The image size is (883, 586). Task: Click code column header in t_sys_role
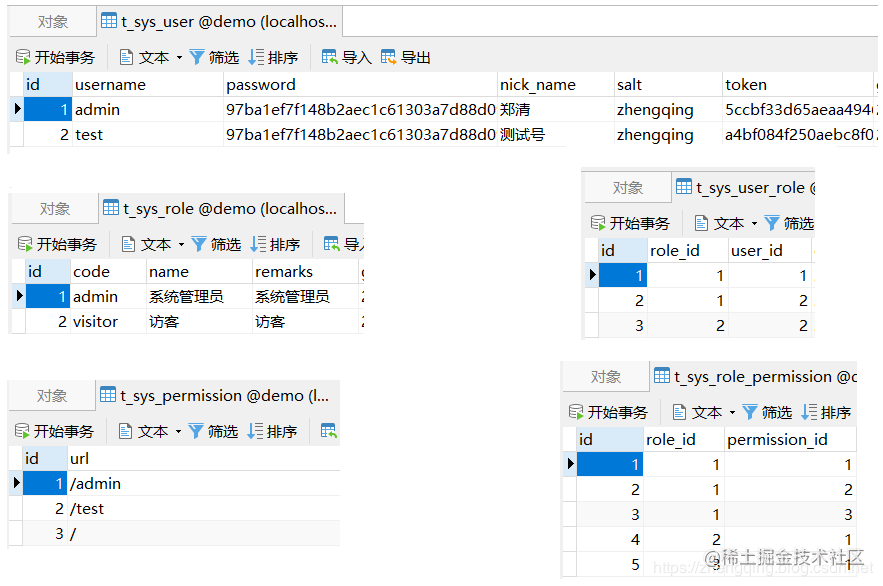(x=108, y=271)
